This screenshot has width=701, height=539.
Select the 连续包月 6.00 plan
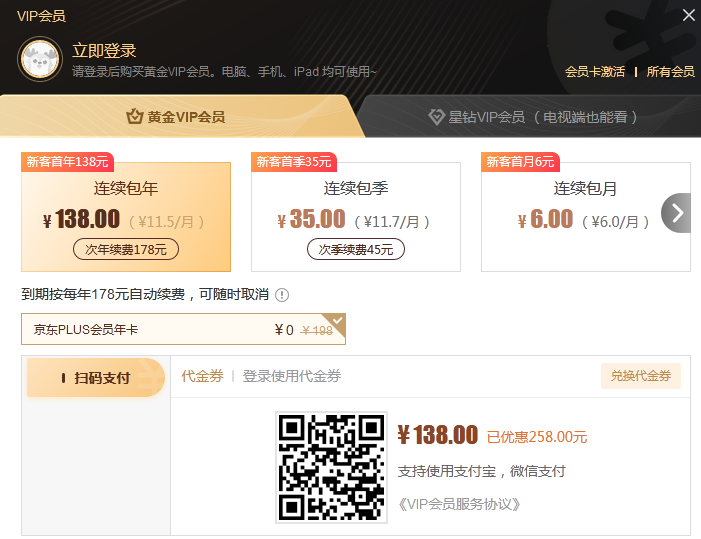pos(586,217)
